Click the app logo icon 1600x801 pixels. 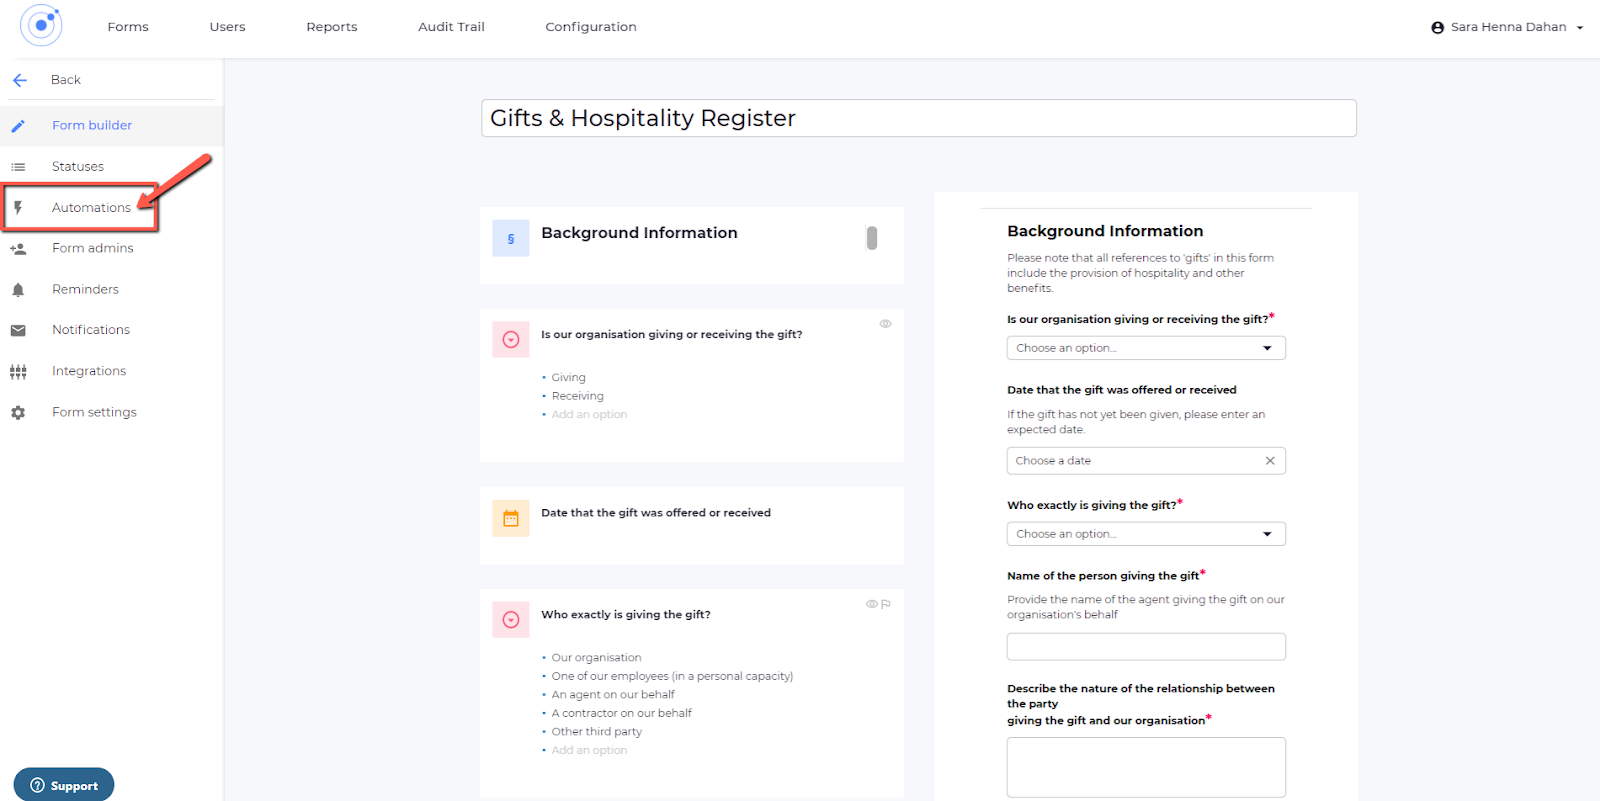(41, 25)
